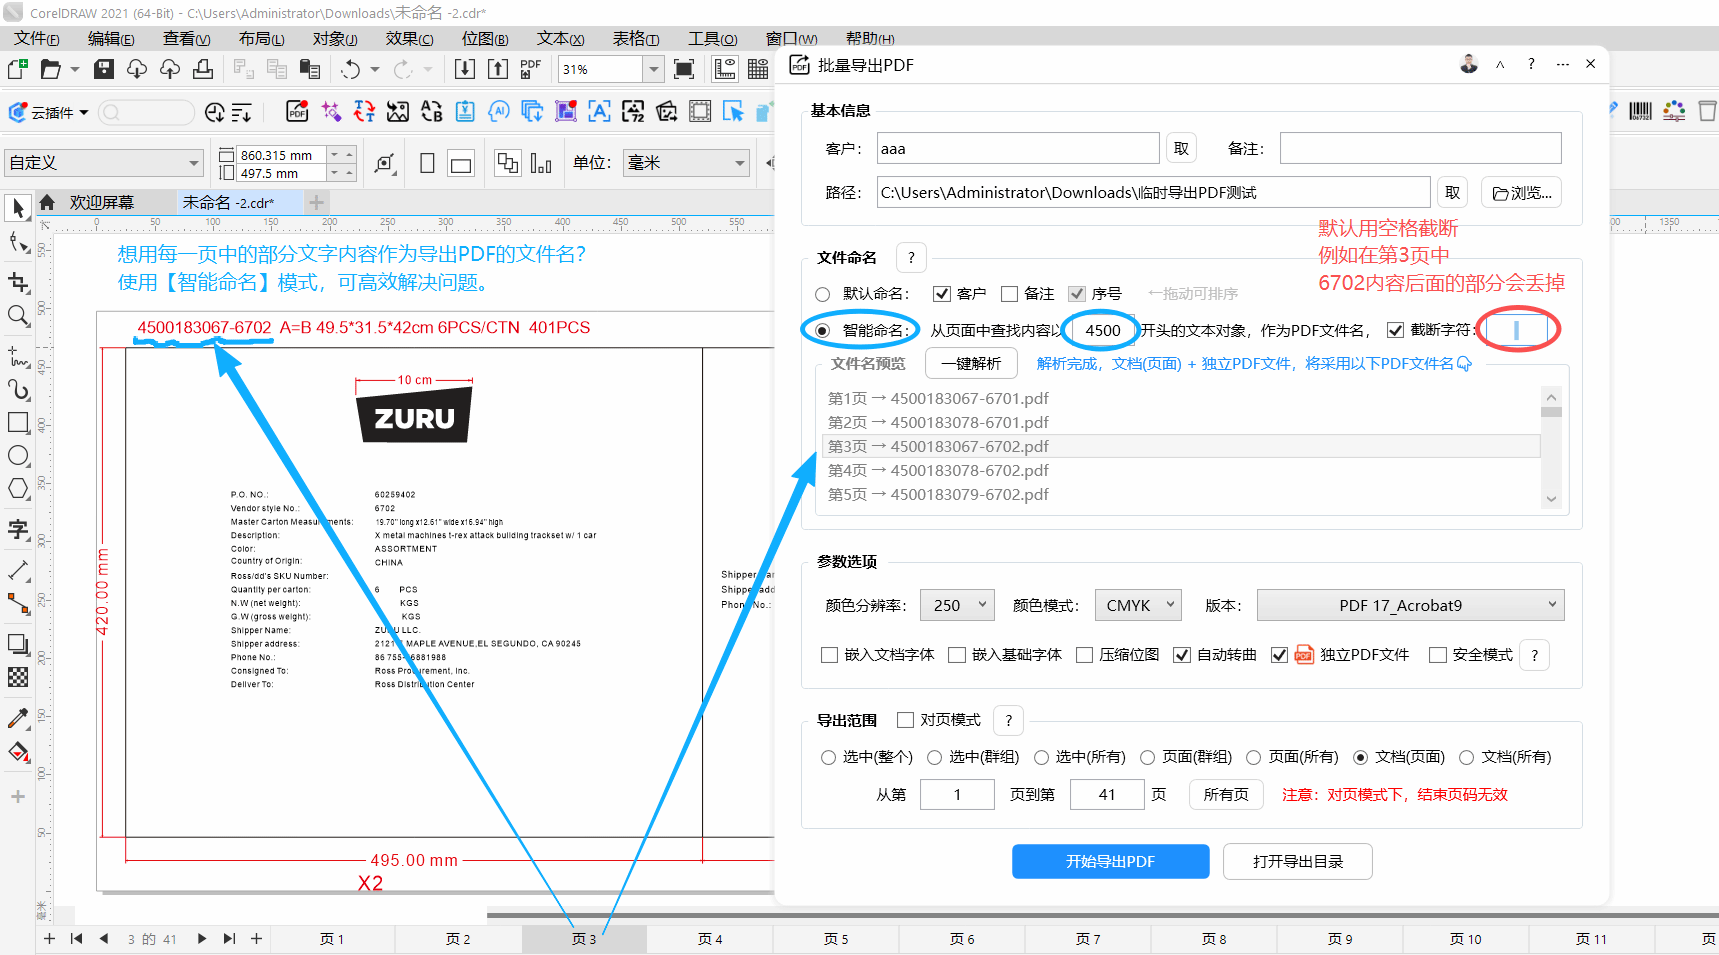Click the 开始导出PDF button
This screenshot has width=1719, height=955.
click(x=1110, y=861)
